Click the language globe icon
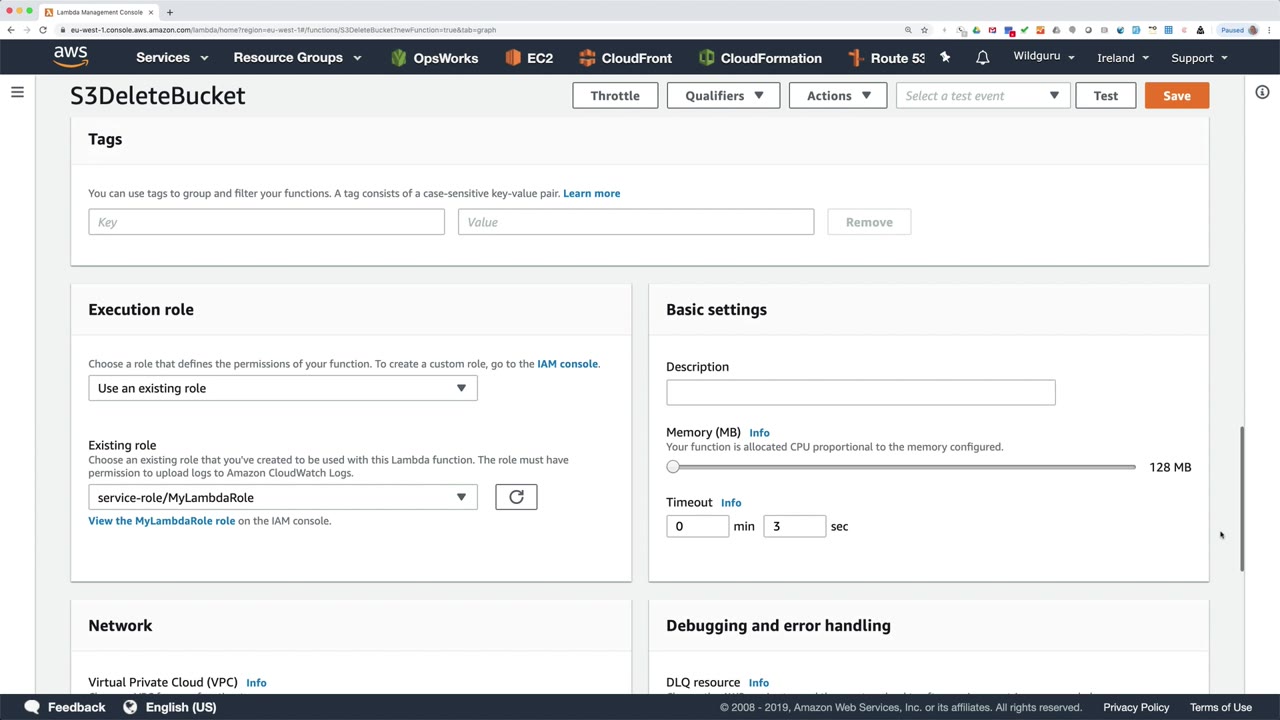The width and height of the screenshot is (1280, 720). 130,707
